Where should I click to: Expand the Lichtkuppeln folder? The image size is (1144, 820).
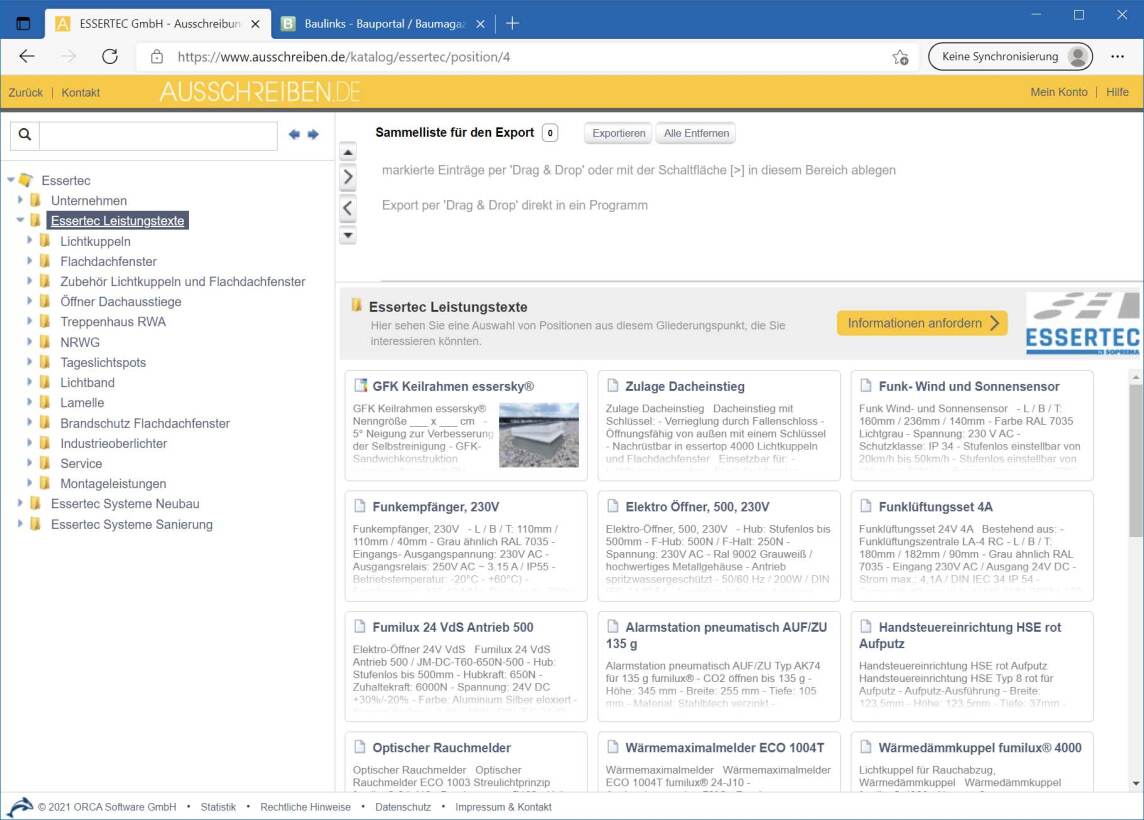30,241
